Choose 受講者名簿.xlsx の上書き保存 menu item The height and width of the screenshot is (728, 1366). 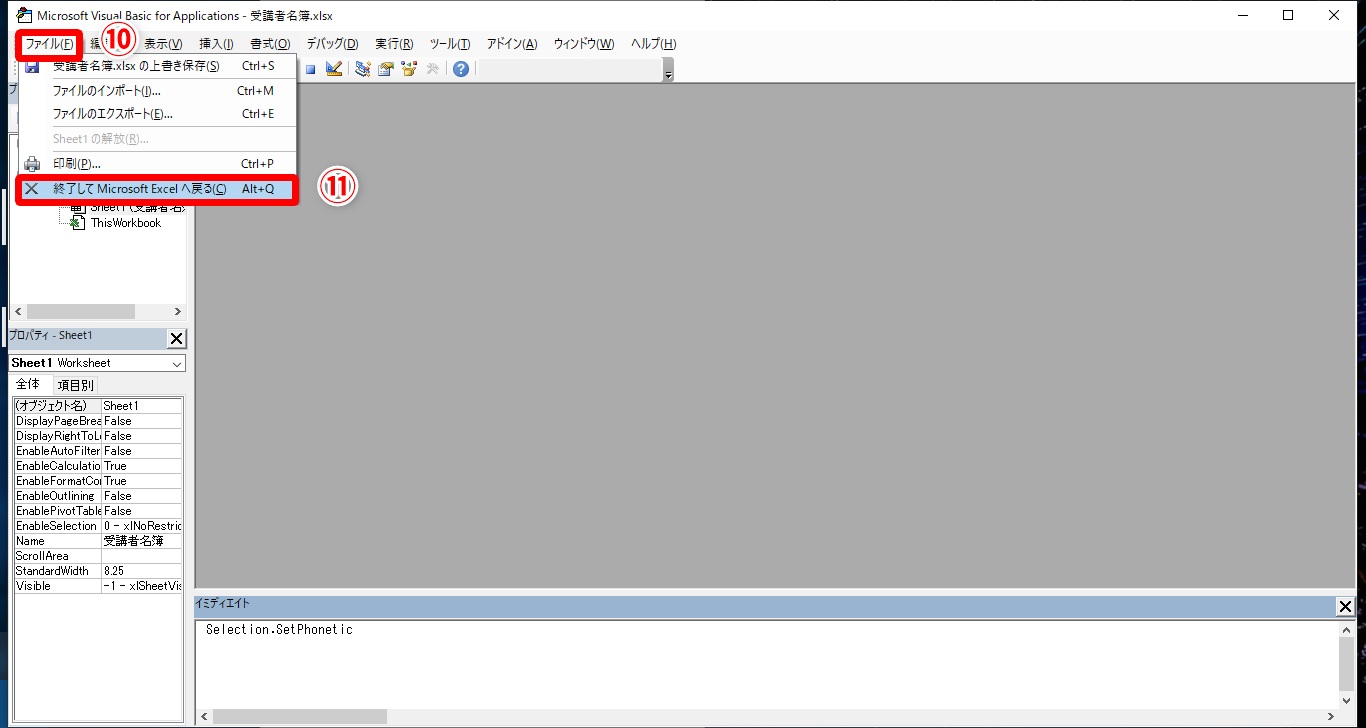(158, 66)
